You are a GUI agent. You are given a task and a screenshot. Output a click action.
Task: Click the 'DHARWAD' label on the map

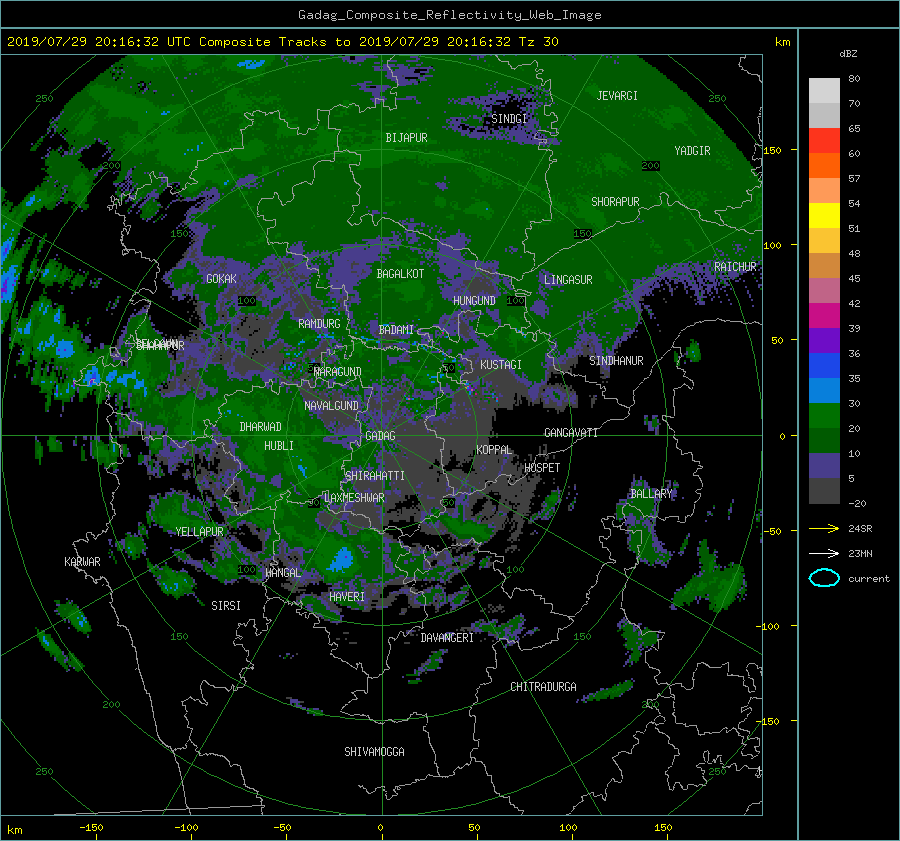(x=261, y=427)
